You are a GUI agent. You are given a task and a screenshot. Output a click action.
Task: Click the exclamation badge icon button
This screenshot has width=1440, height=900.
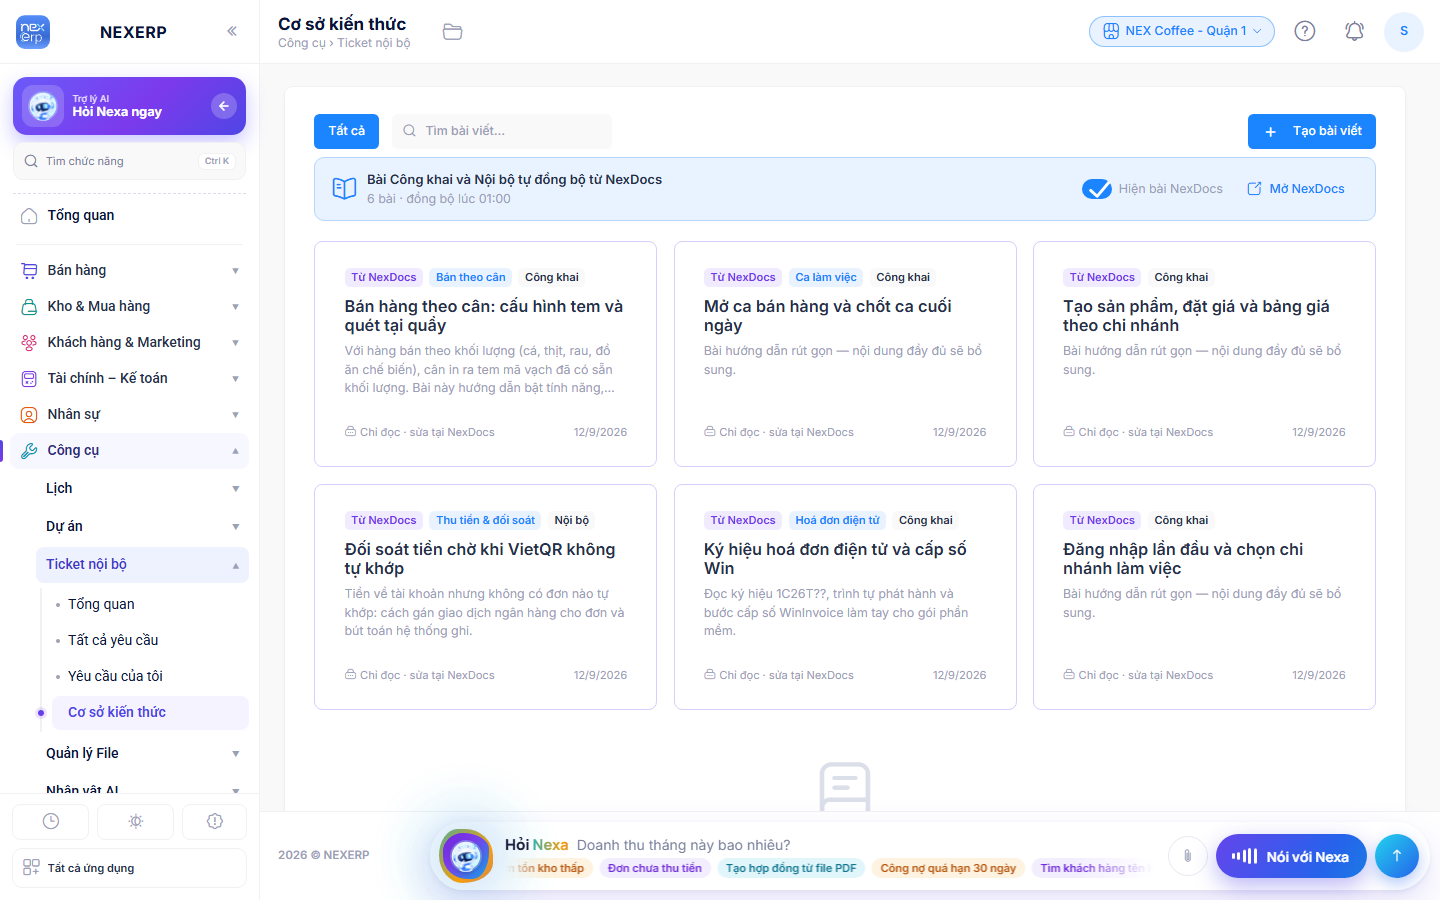pyautogui.click(x=215, y=821)
